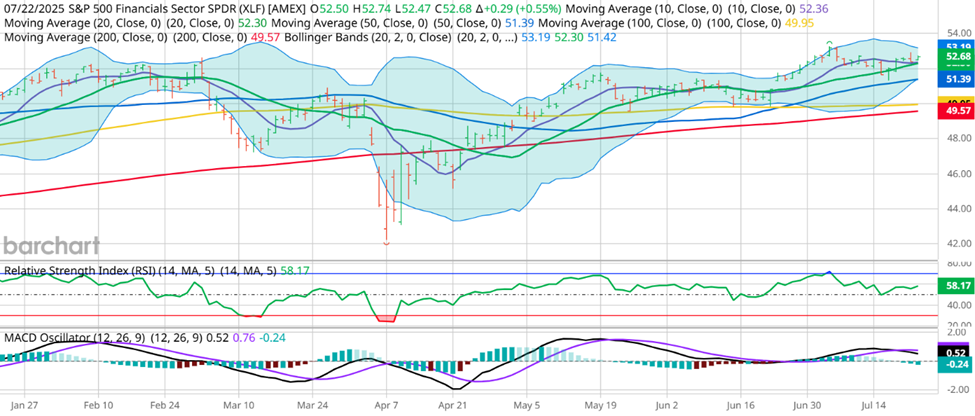975x416 pixels.
Task: Select the low price value 52.47
Action: click(x=414, y=8)
